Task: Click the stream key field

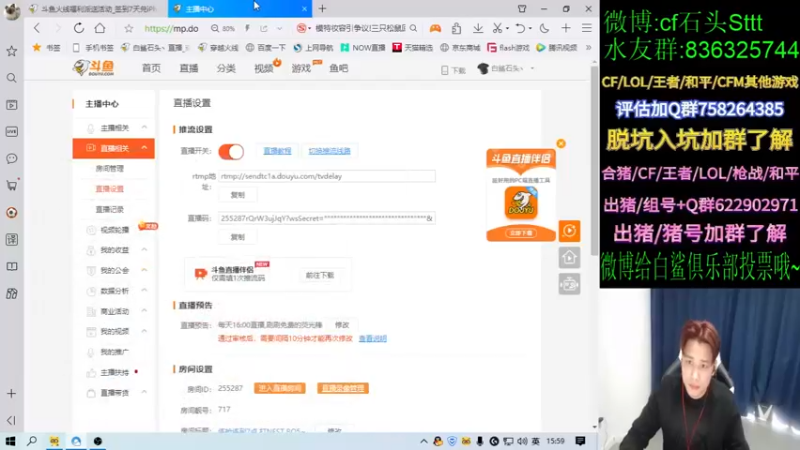Action: tap(327, 218)
